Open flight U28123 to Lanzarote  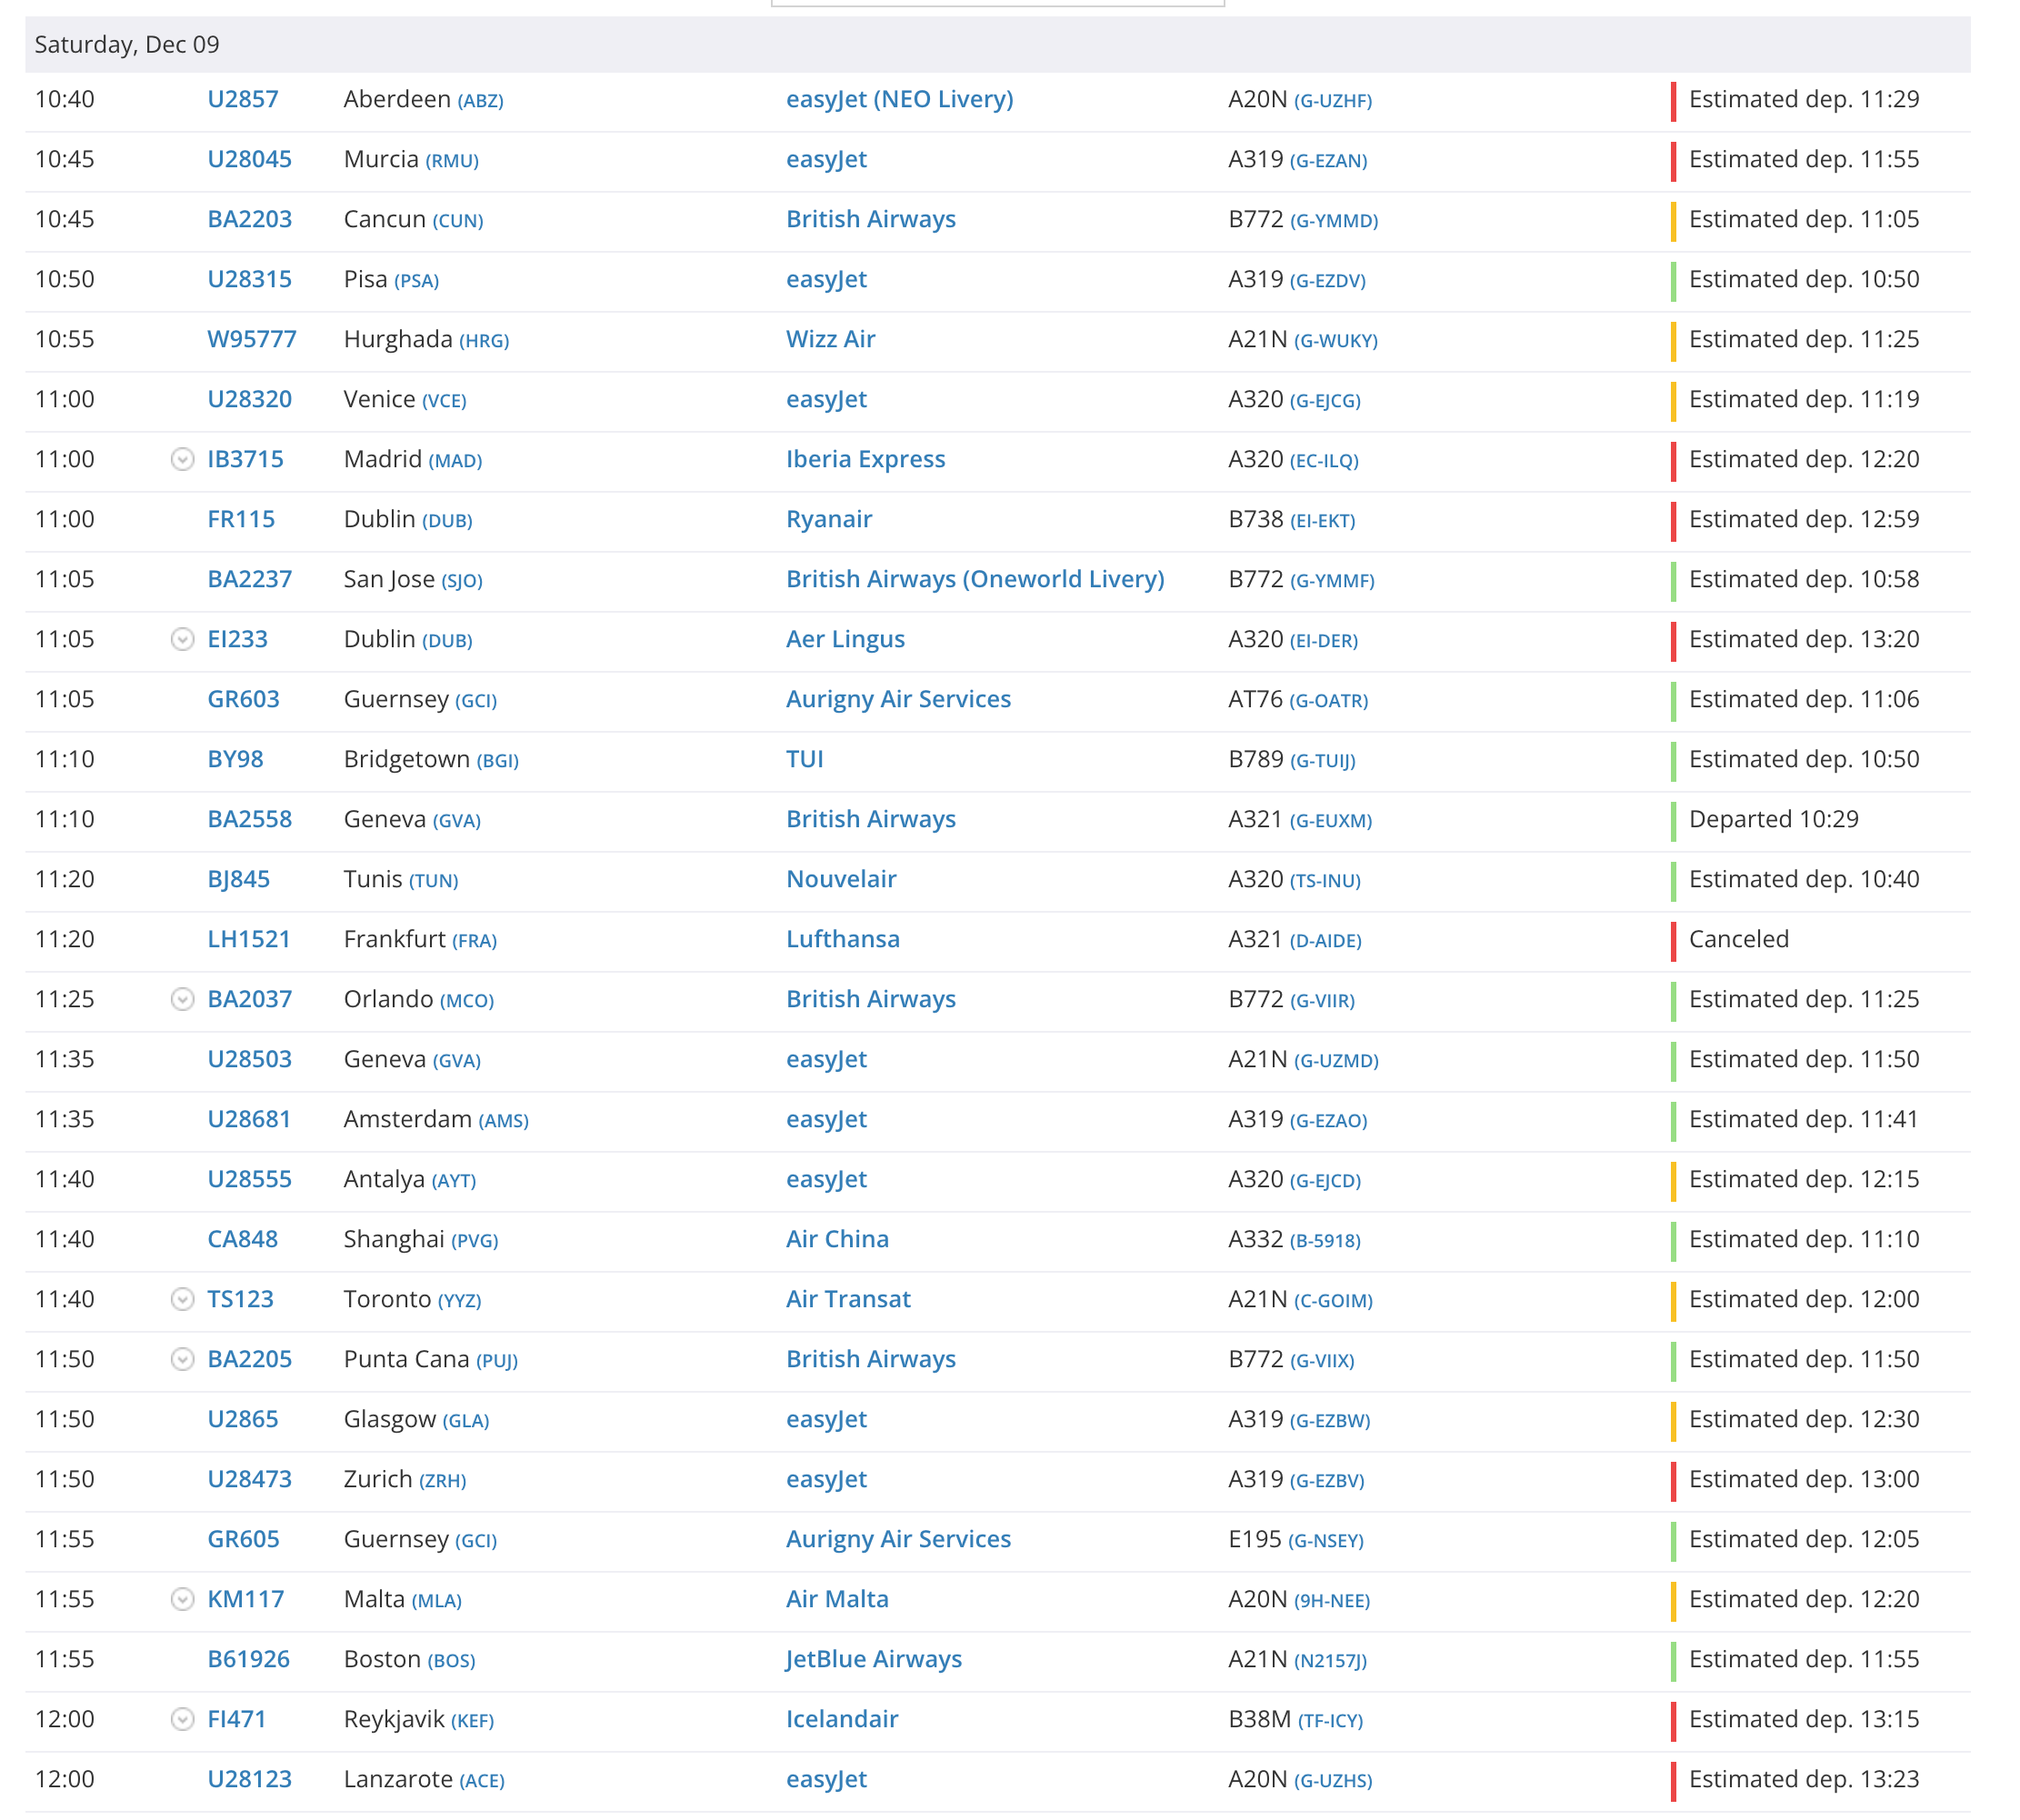(249, 1779)
